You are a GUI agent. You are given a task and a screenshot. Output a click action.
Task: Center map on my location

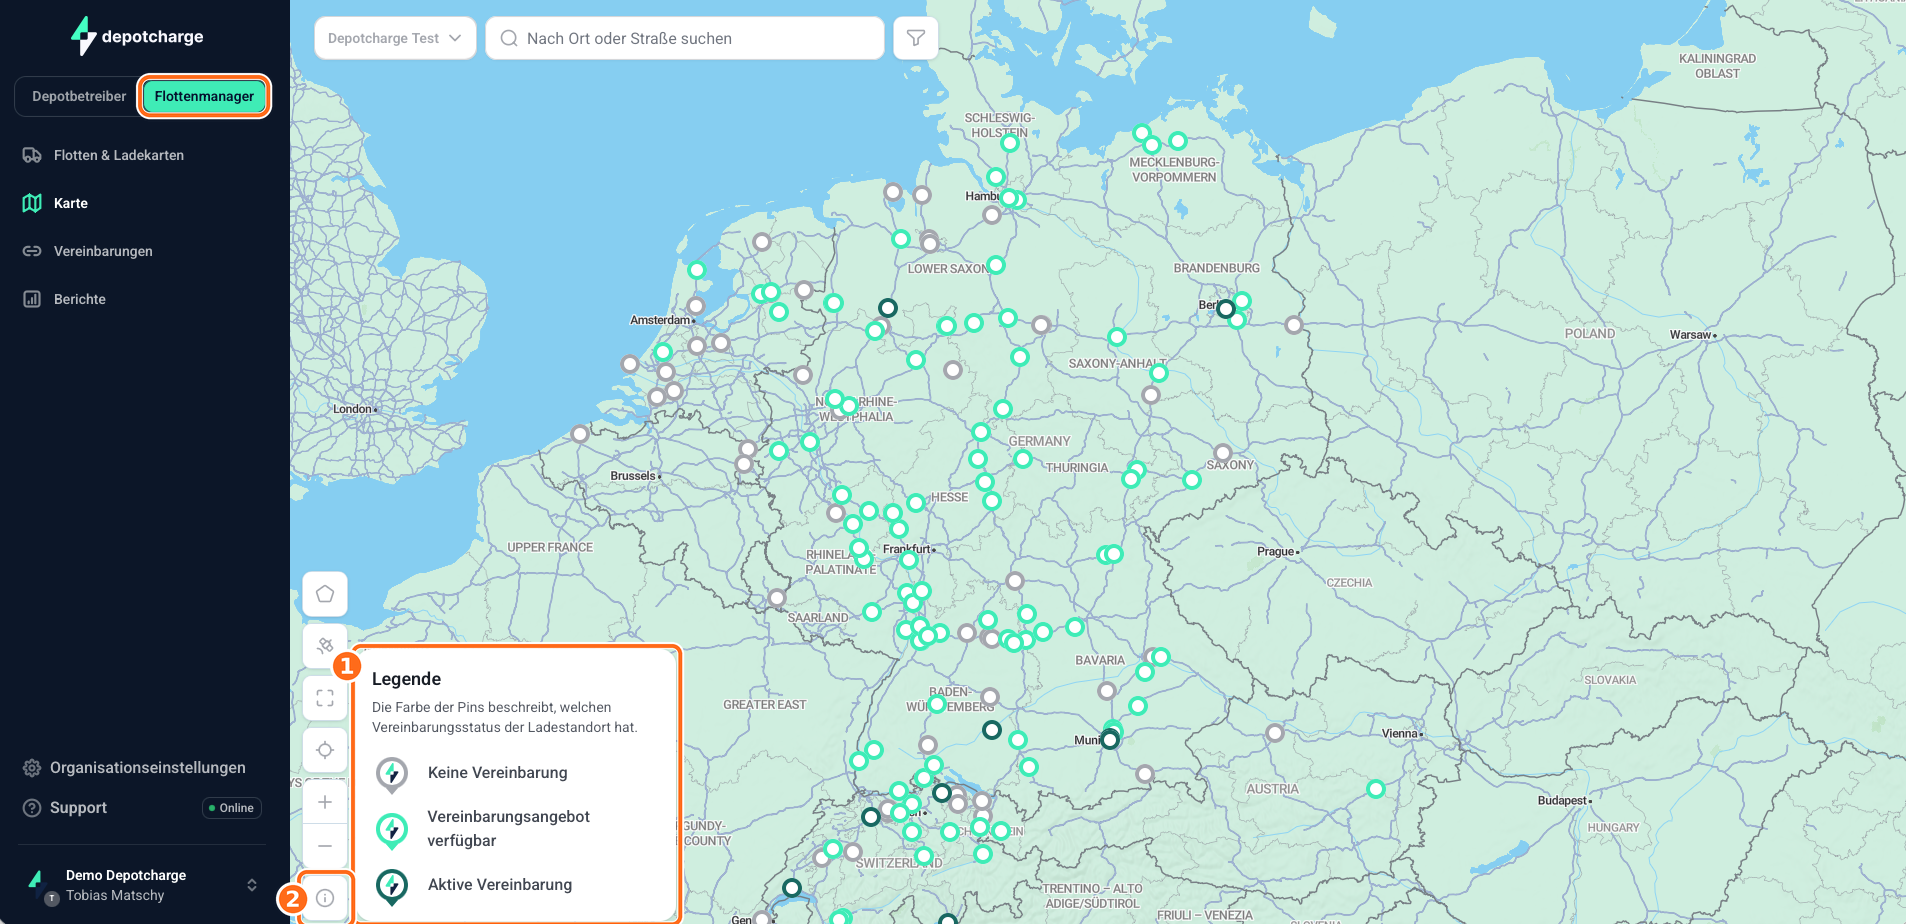tap(325, 750)
